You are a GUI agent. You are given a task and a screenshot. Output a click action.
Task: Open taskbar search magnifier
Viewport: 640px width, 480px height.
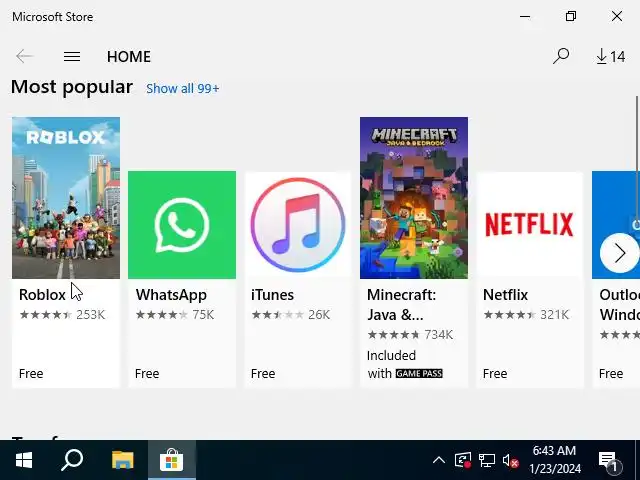pyautogui.click(x=72, y=460)
